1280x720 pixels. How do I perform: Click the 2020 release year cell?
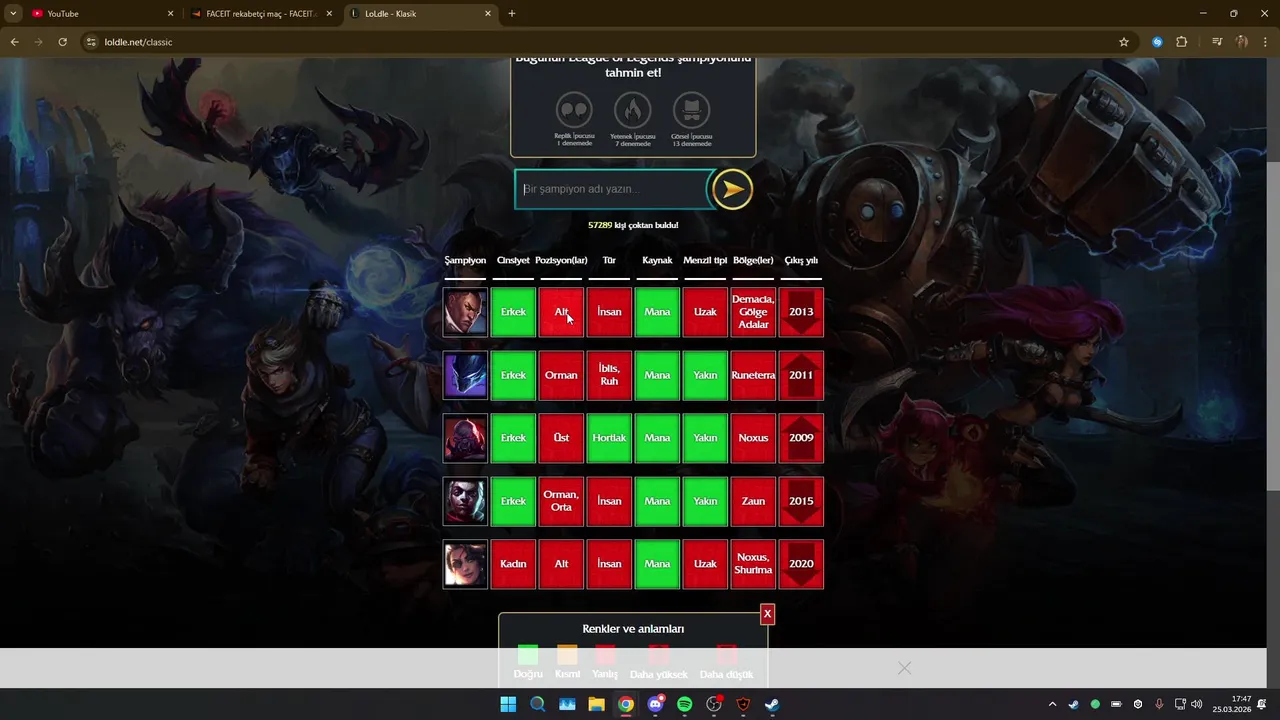pyautogui.click(x=801, y=564)
